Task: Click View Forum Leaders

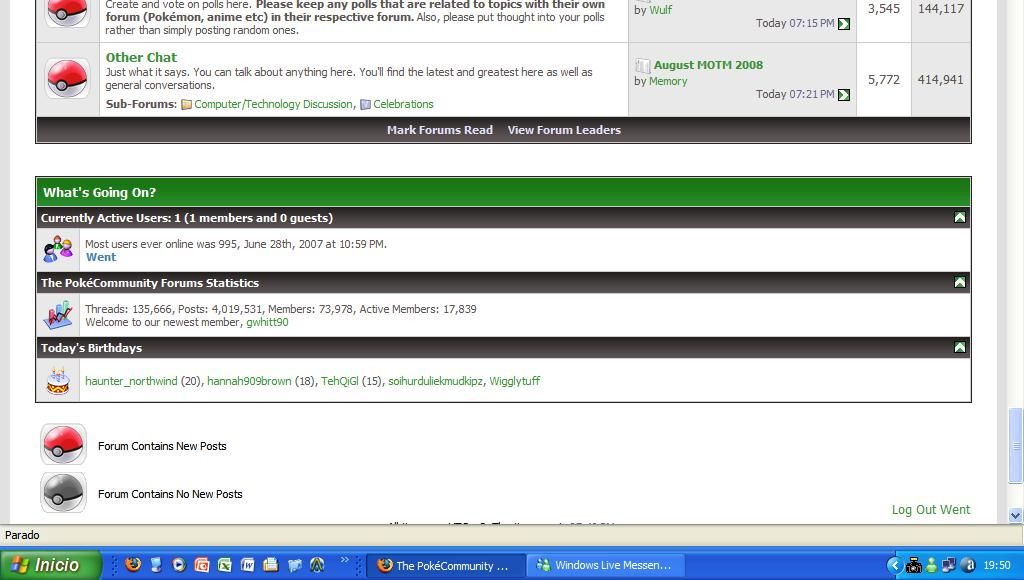Action: [x=564, y=130]
